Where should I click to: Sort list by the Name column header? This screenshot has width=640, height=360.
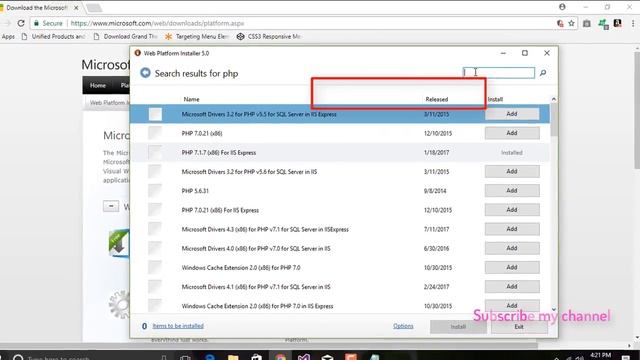[x=191, y=99]
